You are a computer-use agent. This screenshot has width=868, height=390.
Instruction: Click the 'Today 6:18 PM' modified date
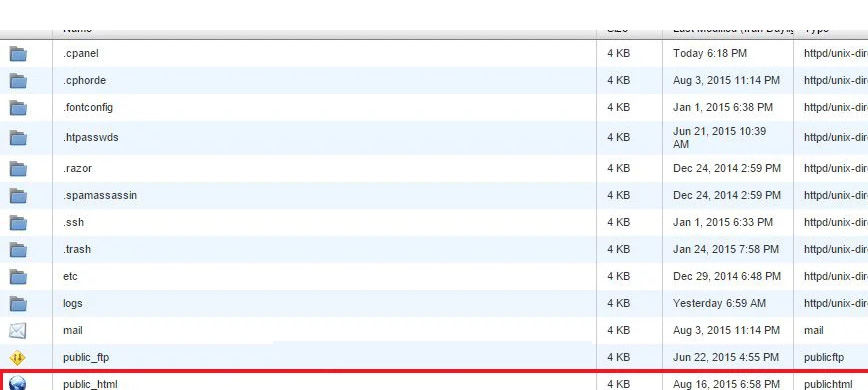point(710,54)
